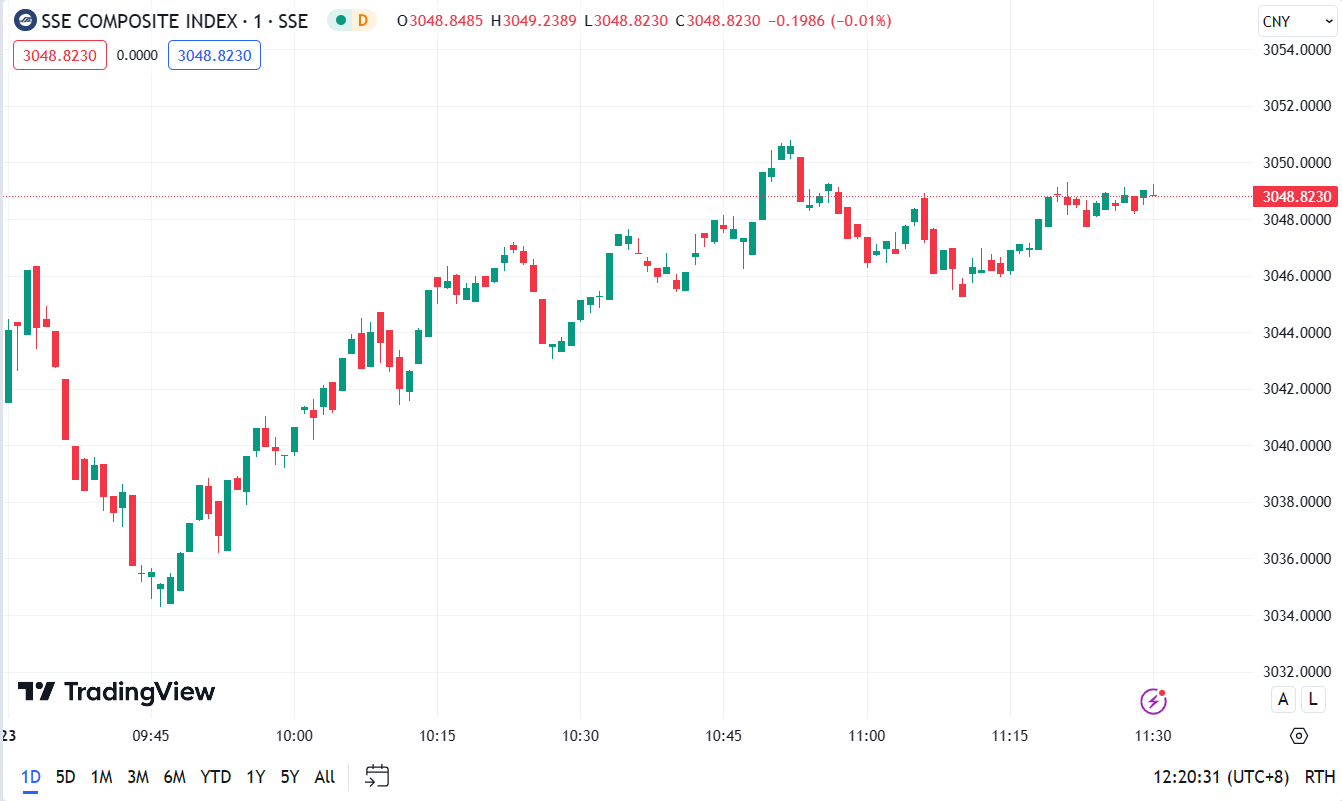This screenshot has height=801, width=1342.
Task: Click the red sell price 3048.8230 button
Action: 60,55
